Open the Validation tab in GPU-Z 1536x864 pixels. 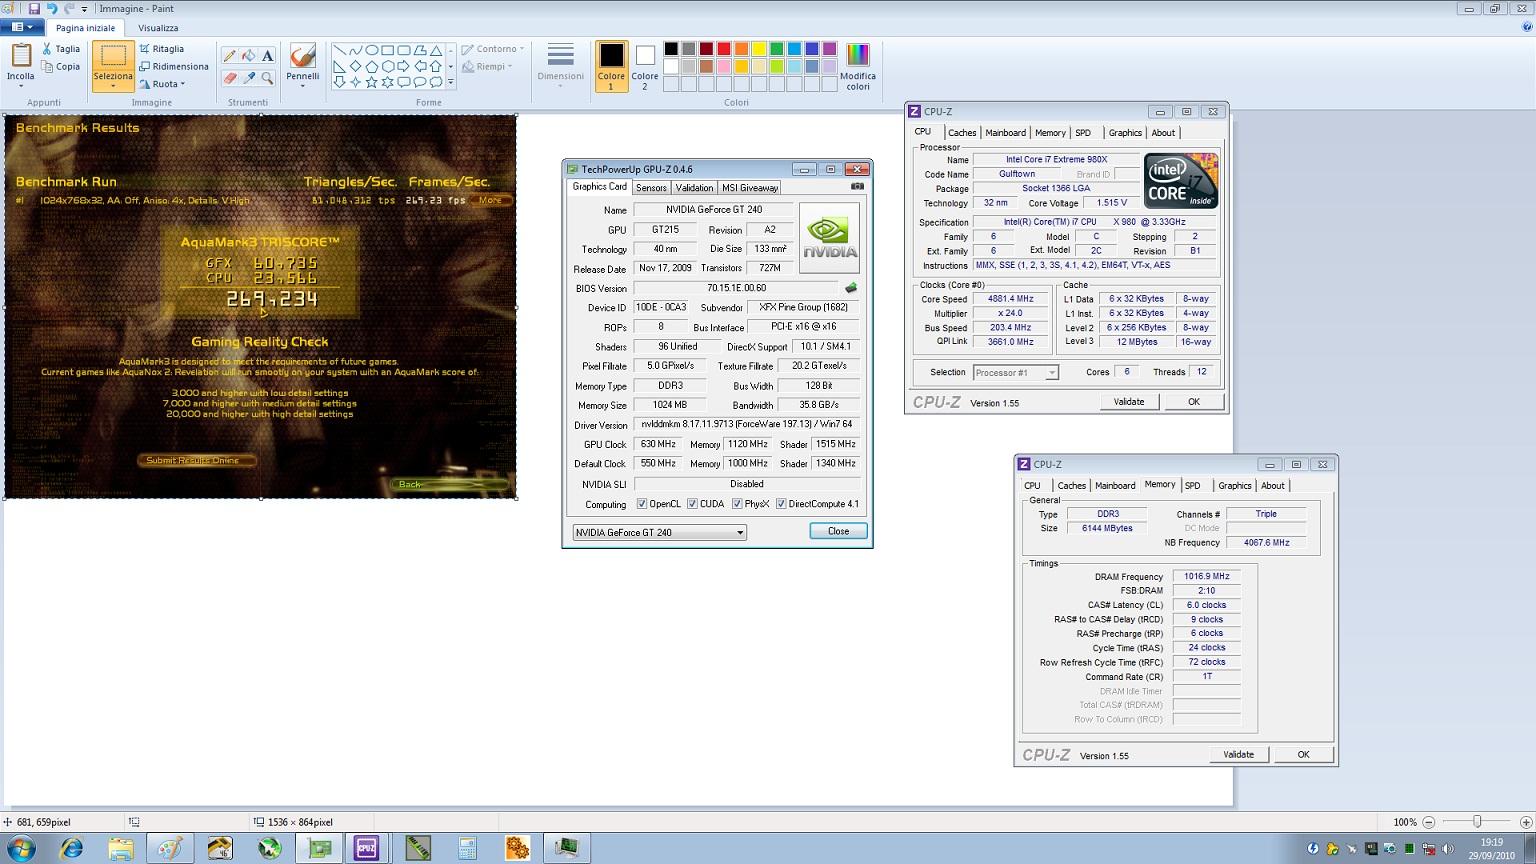click(x=694, y=188)
